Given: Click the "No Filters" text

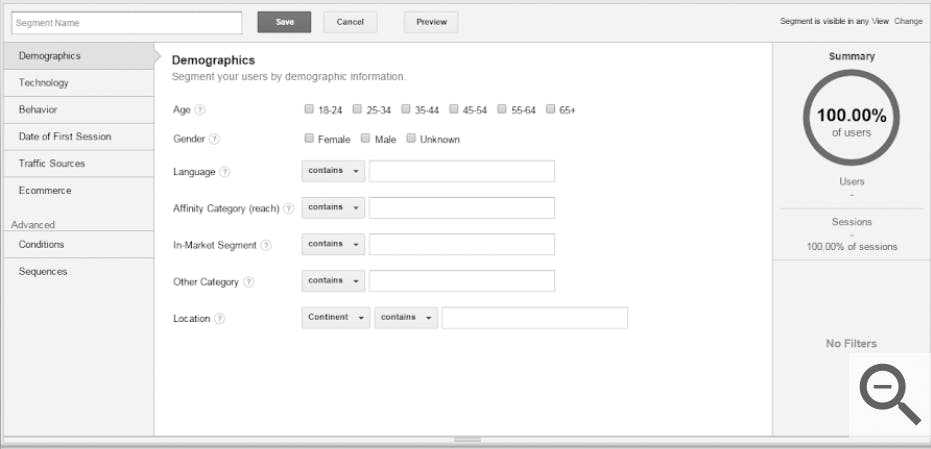Looking at the screenshot, I should pos(851,344).
